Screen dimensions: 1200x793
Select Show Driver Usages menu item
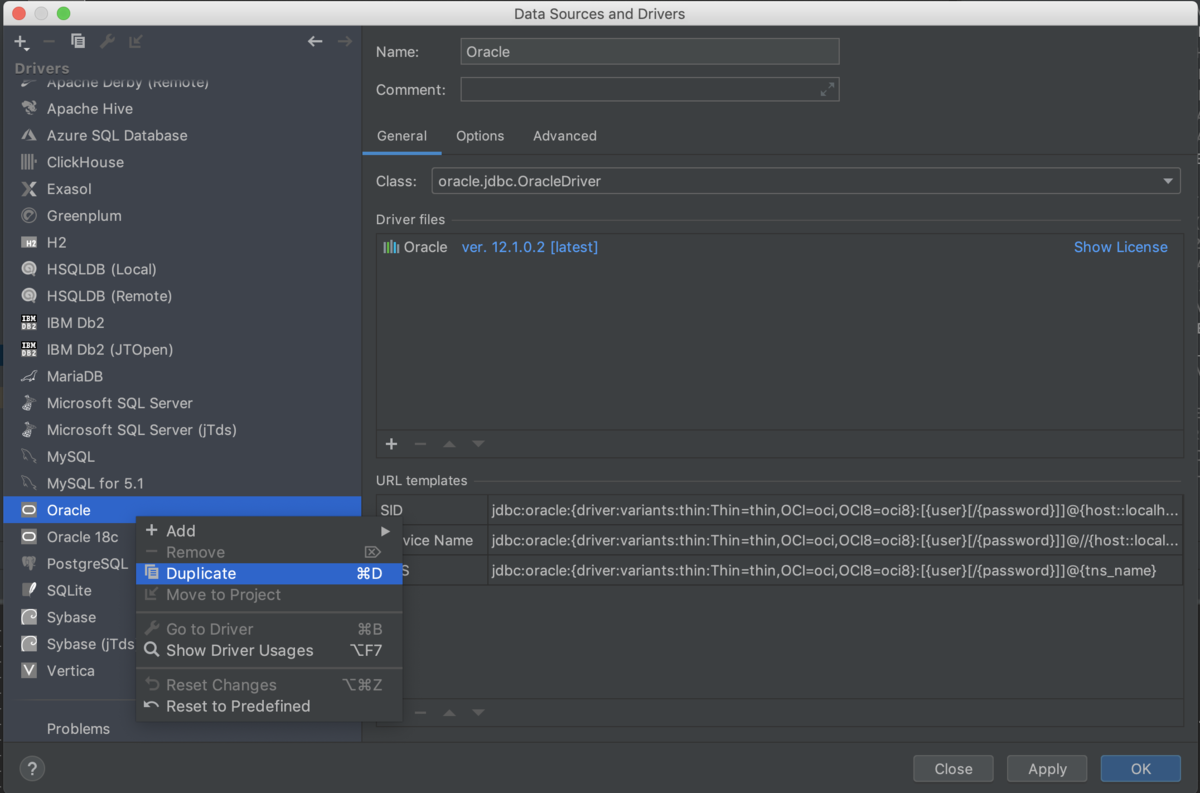click(268, 650)
